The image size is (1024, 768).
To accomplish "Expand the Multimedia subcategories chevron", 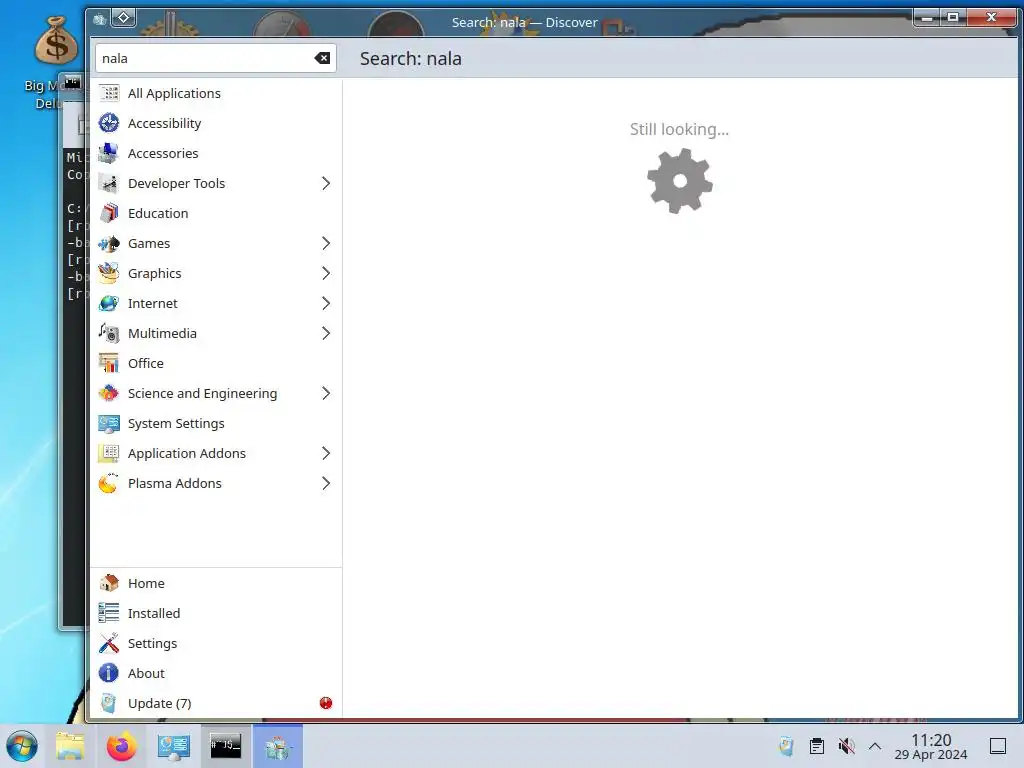I will pos(326,334).
